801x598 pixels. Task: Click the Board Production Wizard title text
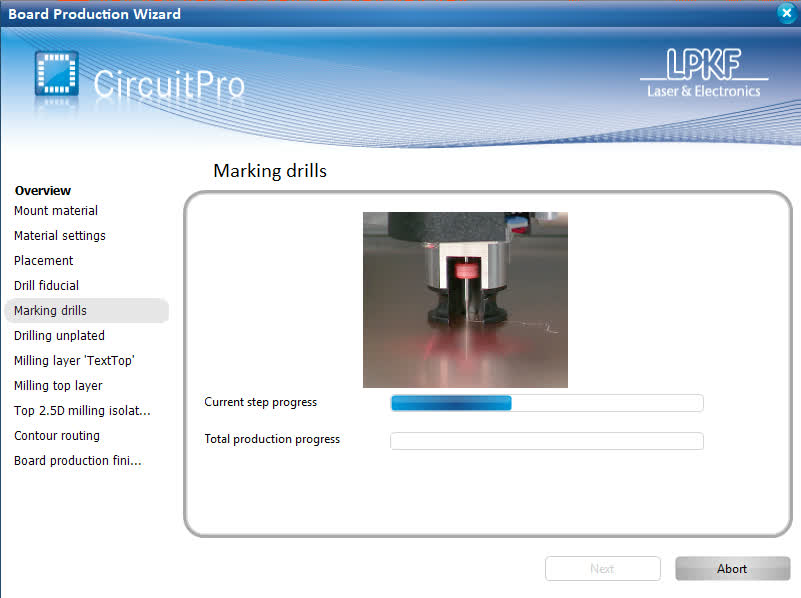click(x=95, y=14)
